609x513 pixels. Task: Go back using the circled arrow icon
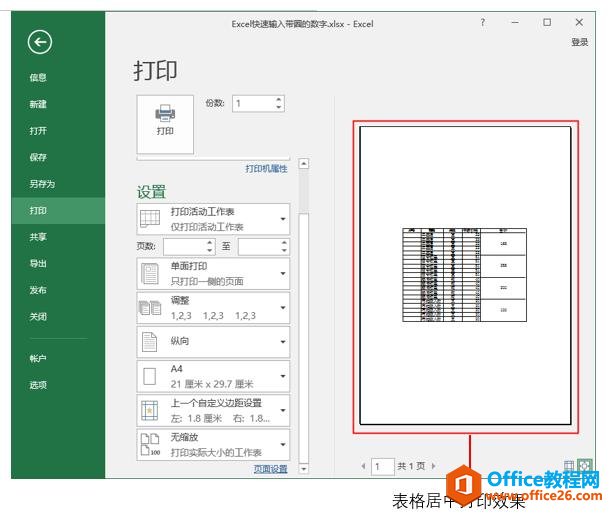coord(40,42)
